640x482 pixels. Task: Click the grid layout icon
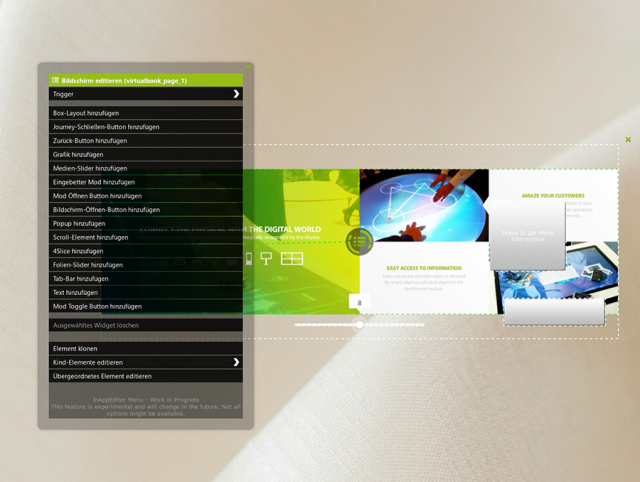tap(292, 259)
